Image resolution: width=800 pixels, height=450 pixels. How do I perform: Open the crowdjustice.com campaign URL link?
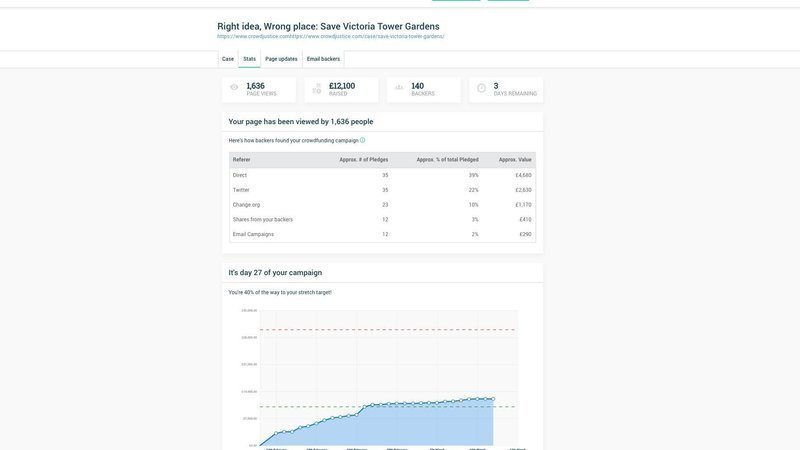(330, 37)
